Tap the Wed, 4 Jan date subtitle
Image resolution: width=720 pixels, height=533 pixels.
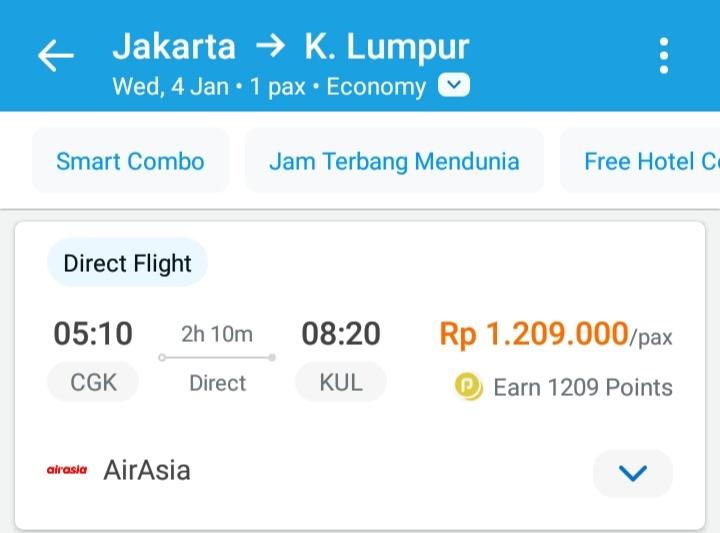point(171,86)
